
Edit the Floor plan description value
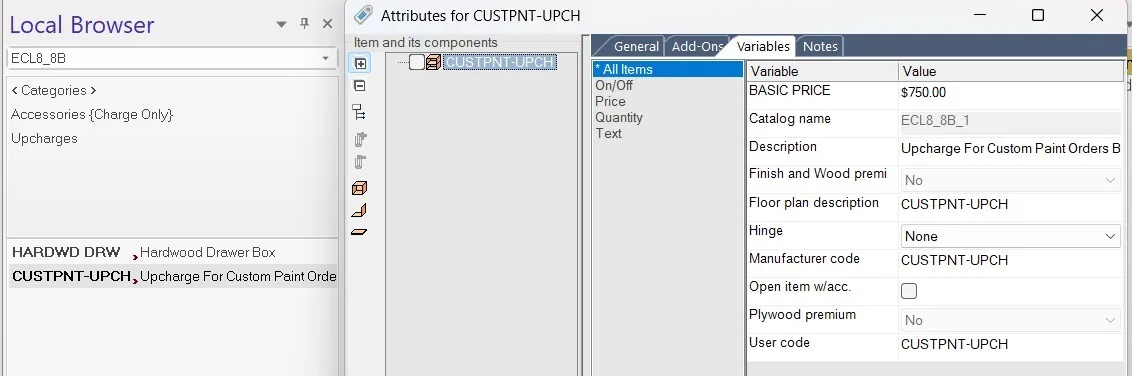1011,204
